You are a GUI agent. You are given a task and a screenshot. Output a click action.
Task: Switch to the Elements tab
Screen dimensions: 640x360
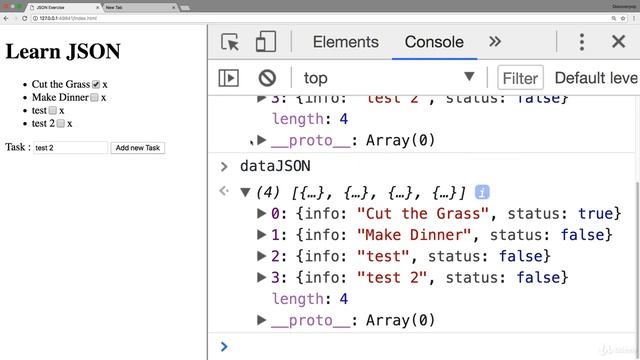pos(346,42)
